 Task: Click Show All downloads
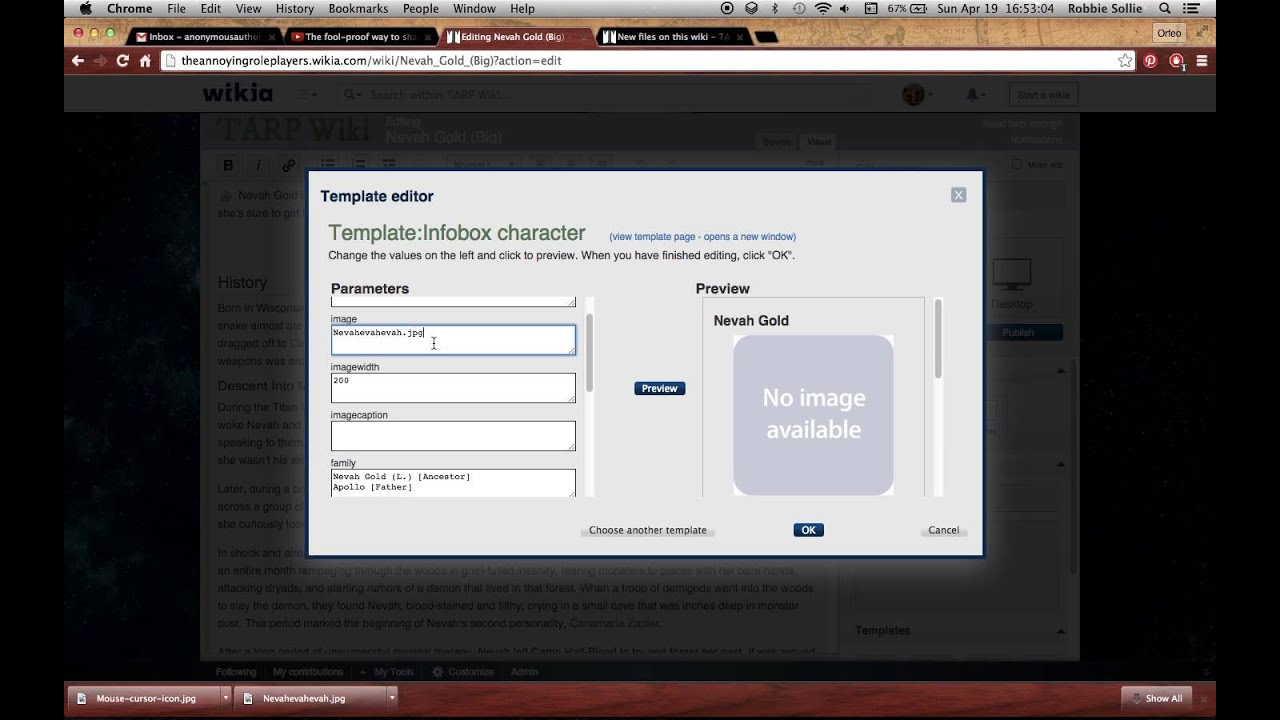[1156, 698]
